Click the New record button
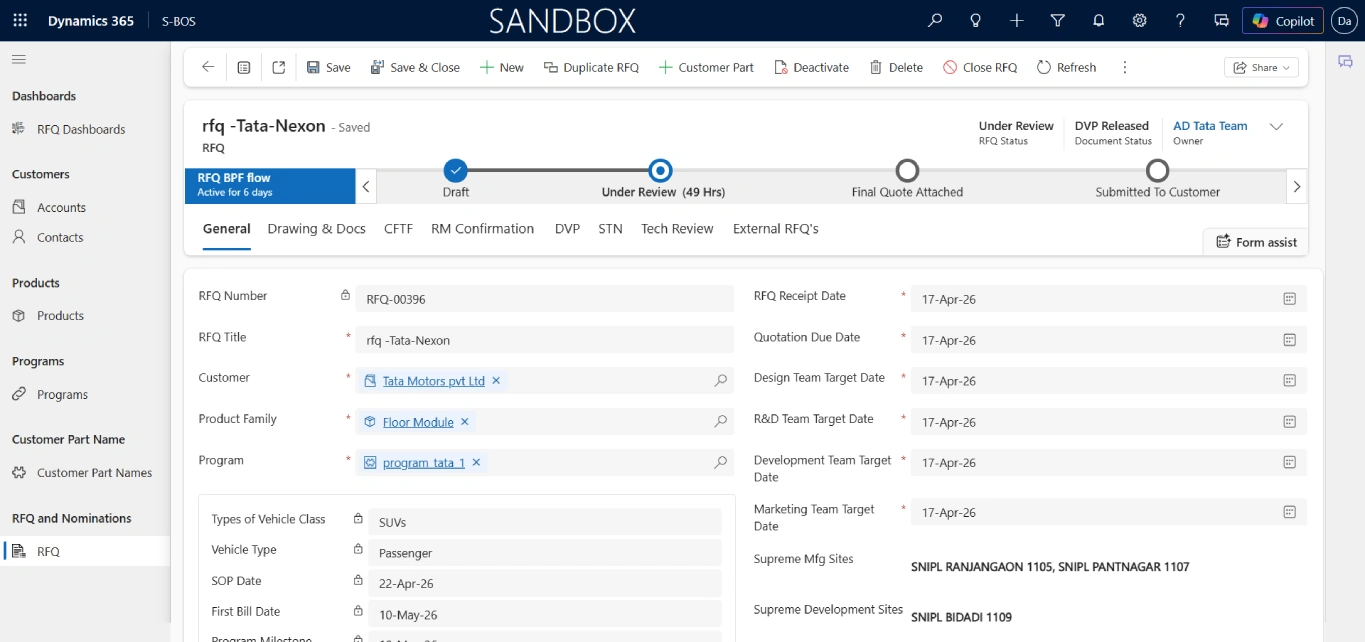This screenshot has width=1365, height=642. 501,67
